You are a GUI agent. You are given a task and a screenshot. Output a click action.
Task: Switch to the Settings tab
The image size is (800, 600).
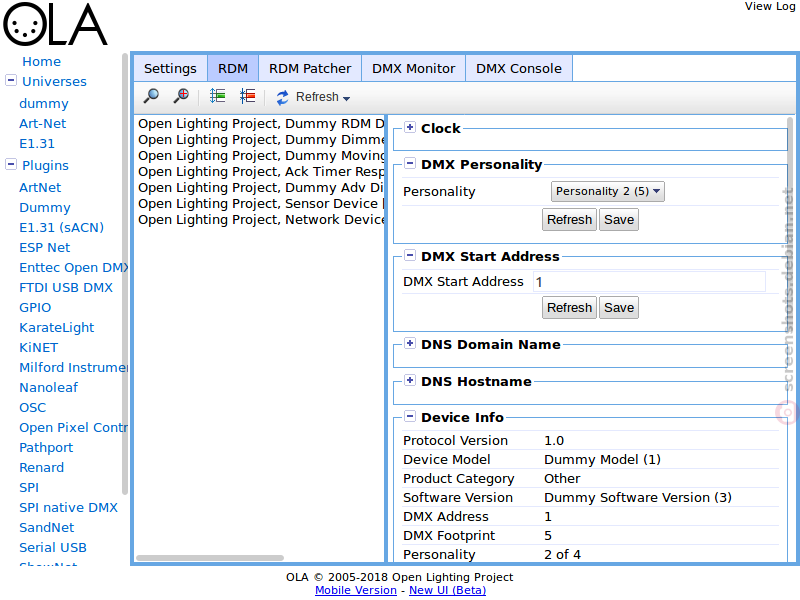coord(170,68)
